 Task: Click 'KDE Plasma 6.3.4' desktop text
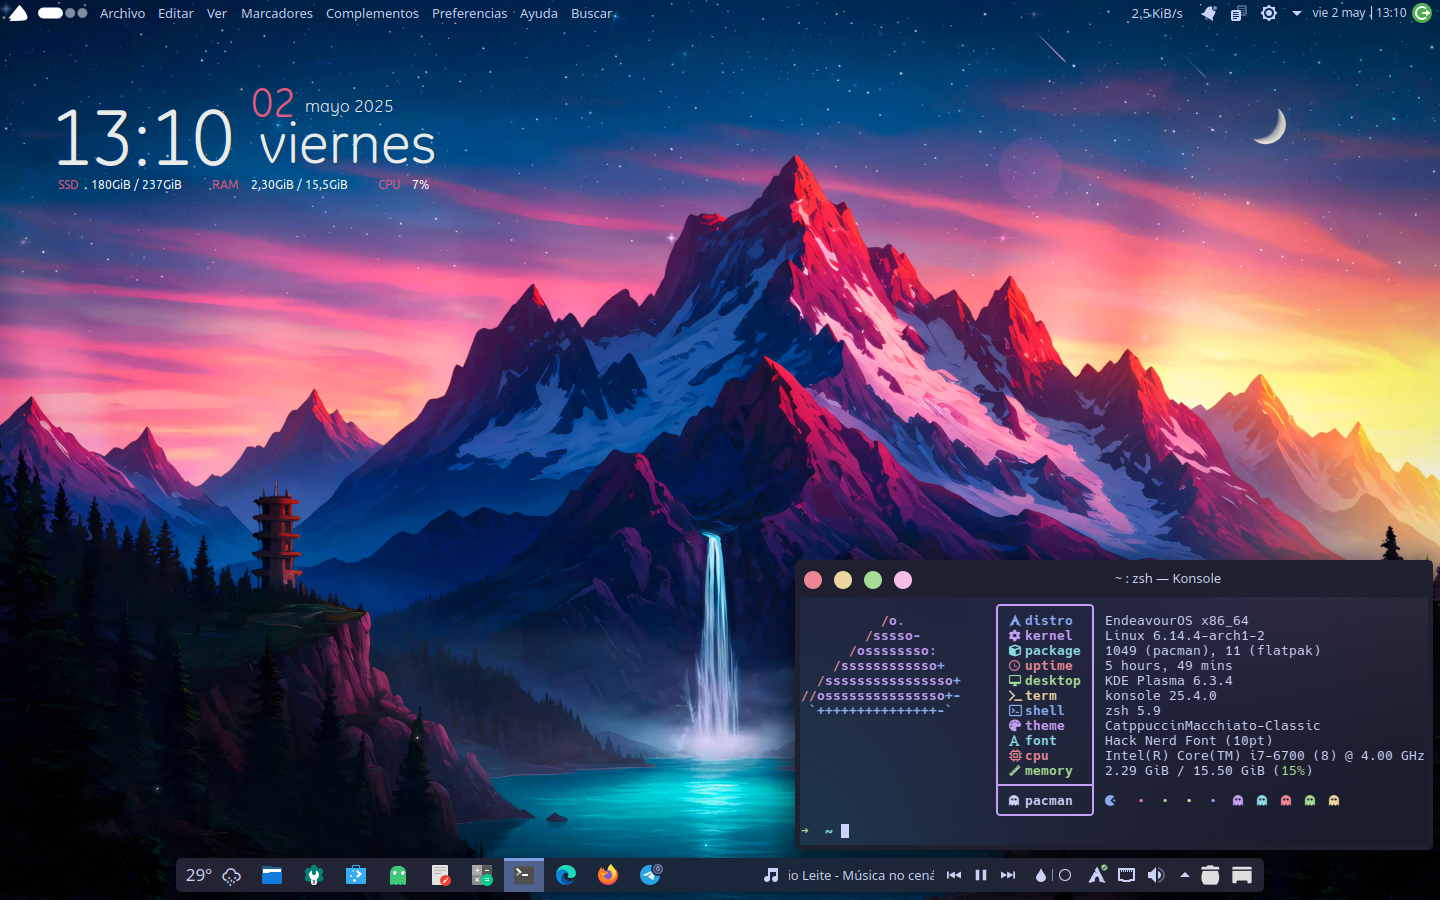pyautogui.click(x=1169, y=681)
